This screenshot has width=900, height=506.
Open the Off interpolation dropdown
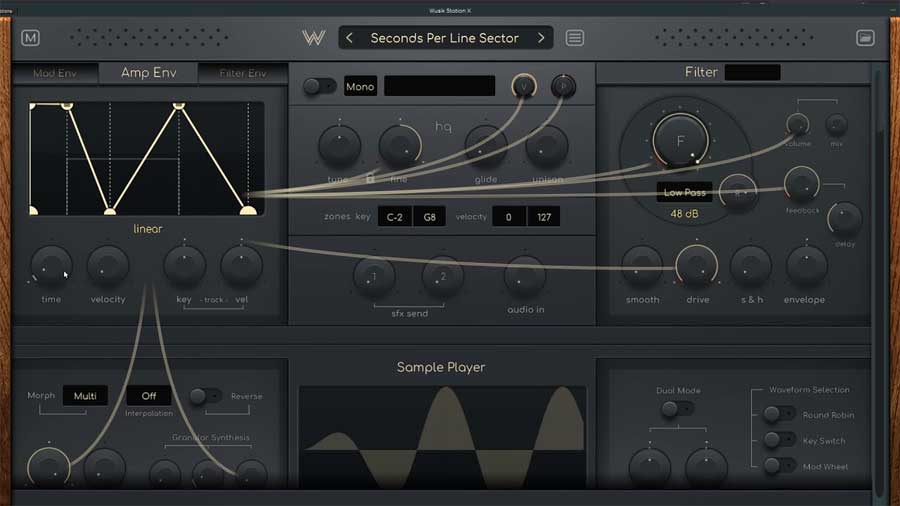pos(149,396)
